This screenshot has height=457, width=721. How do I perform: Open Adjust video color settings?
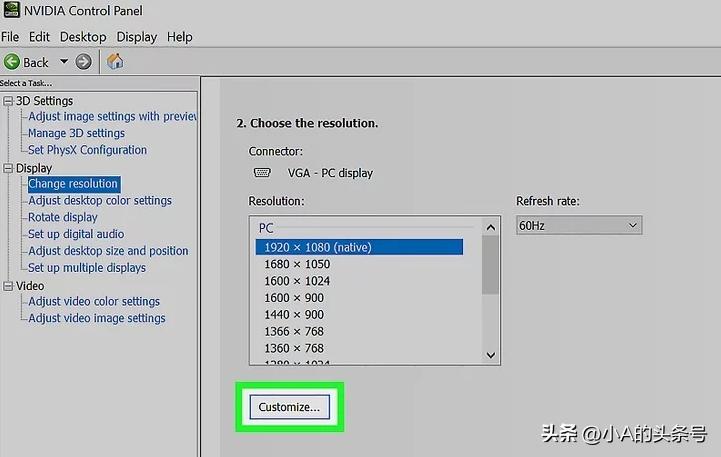(94, 301)
